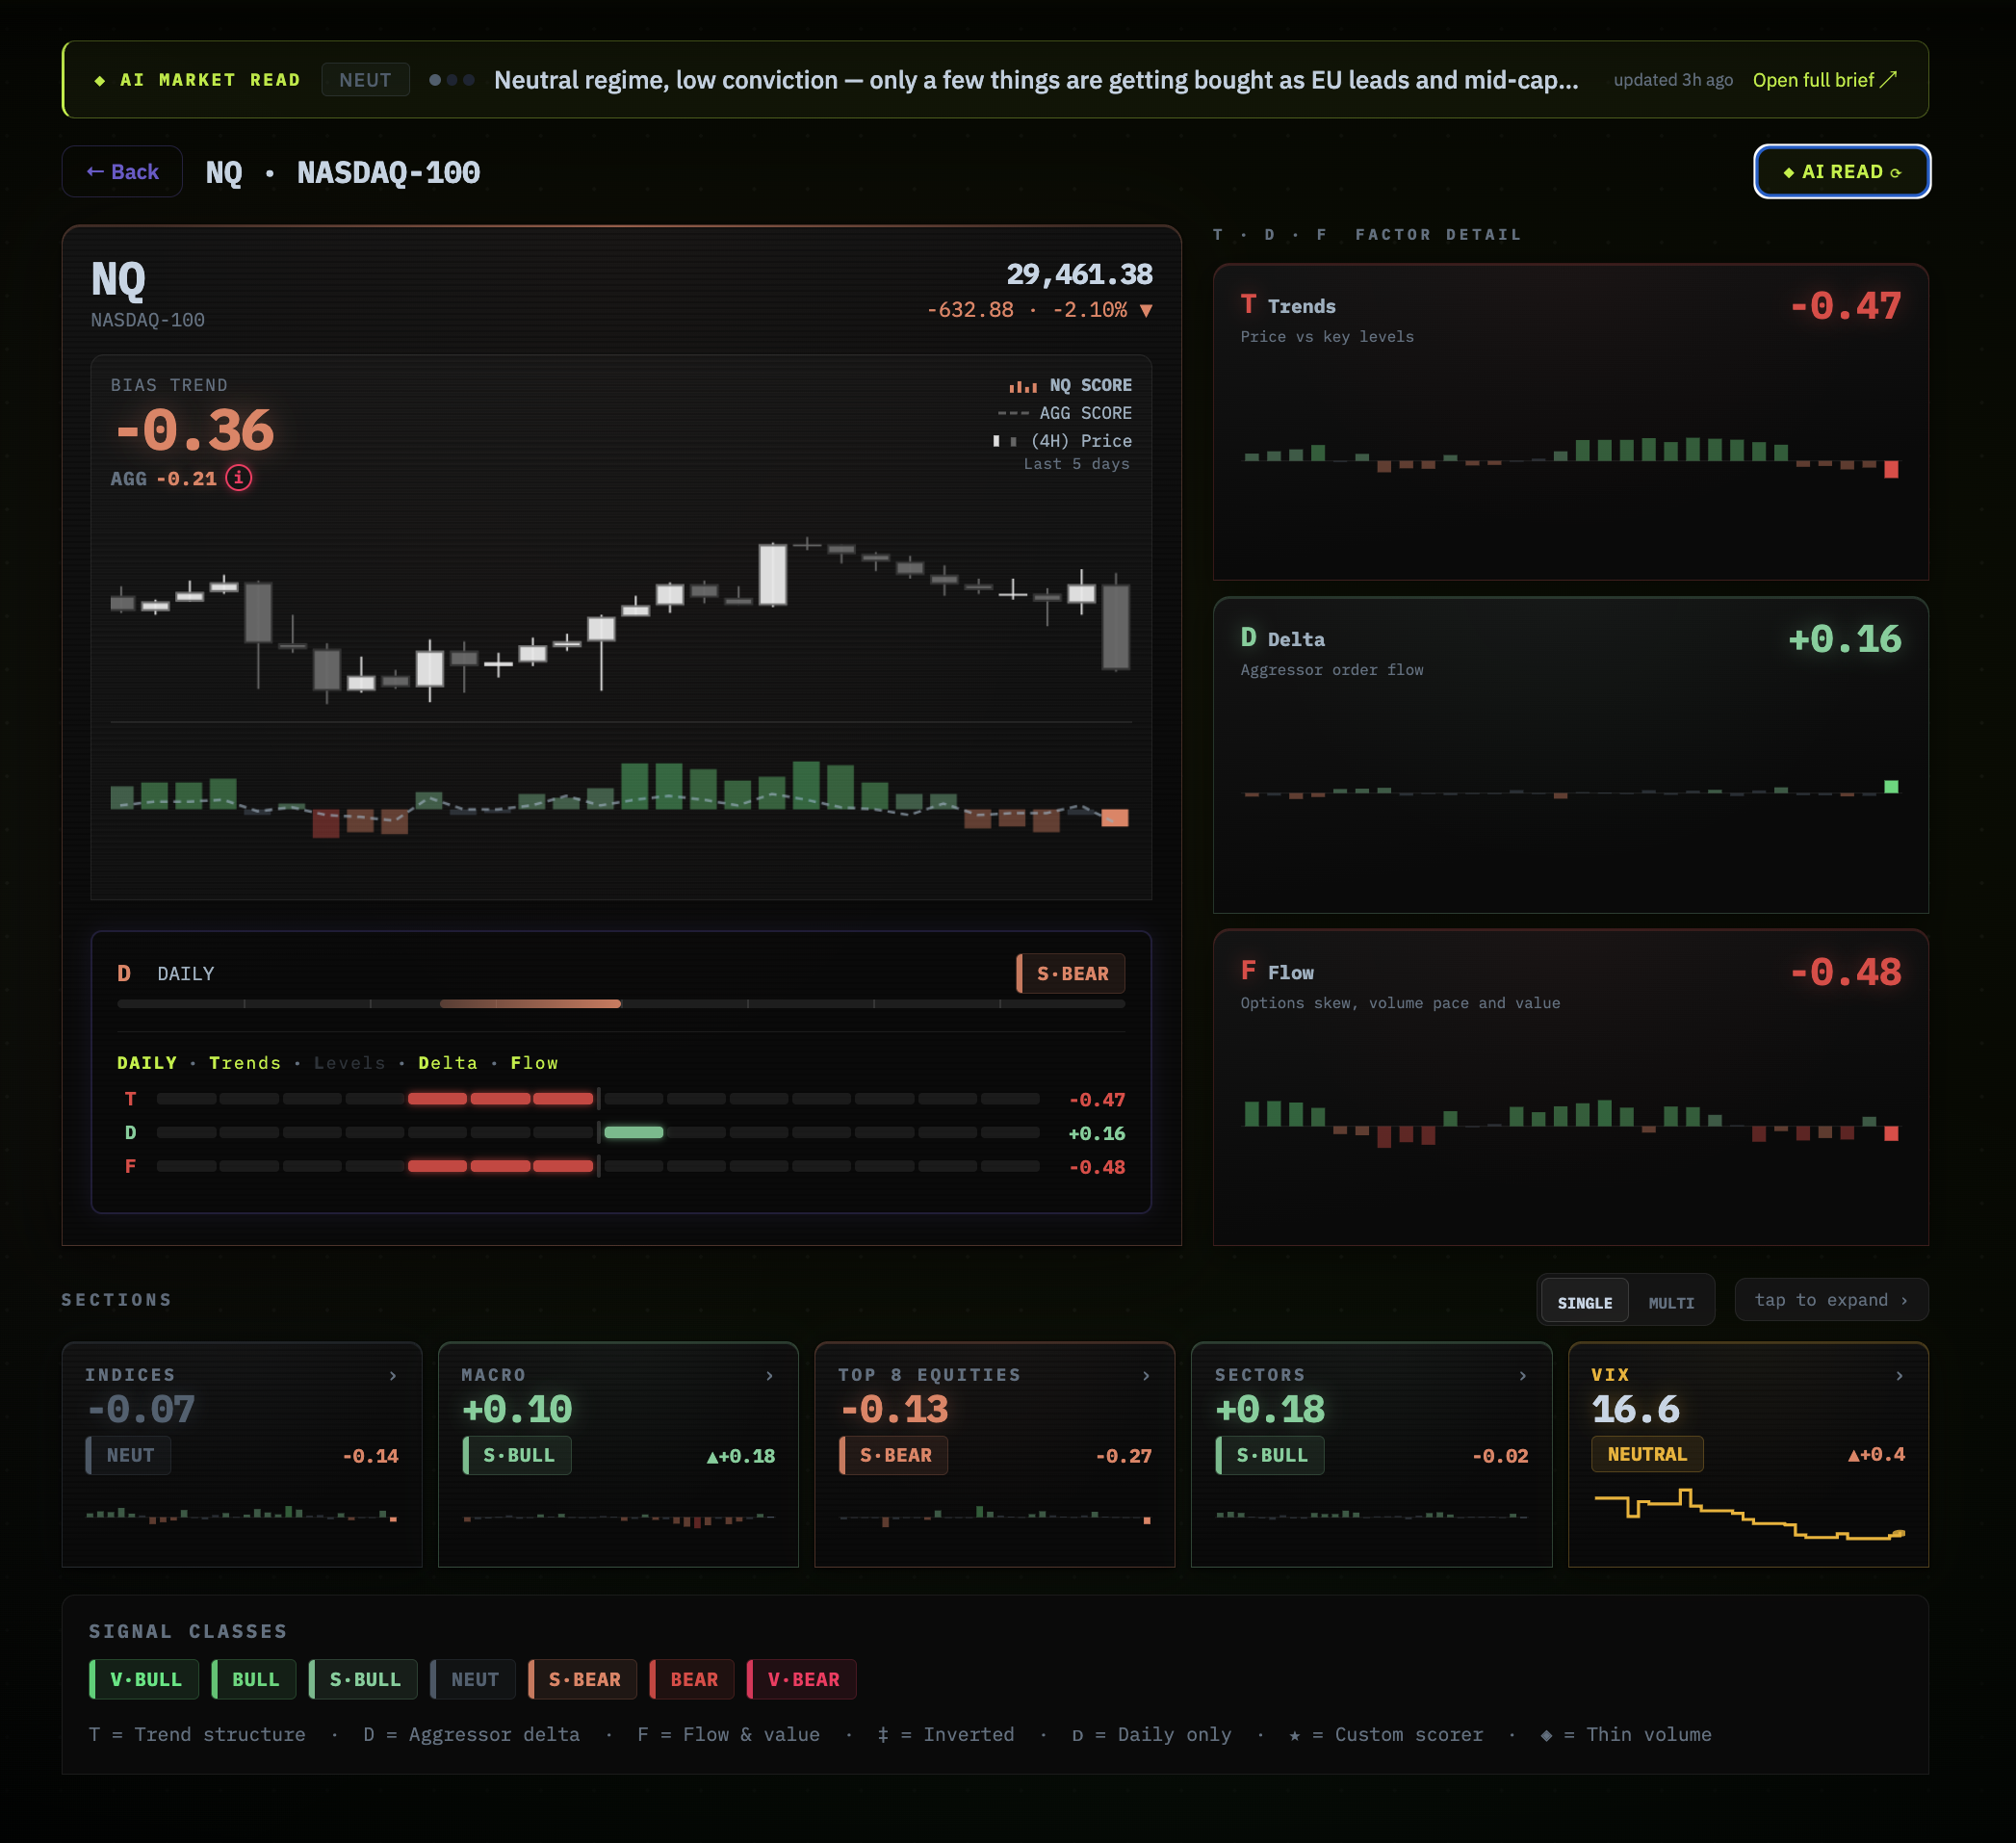2016x1843 pixels.
Task: Expand the MACRO section chevron
Action: coord(769,1375)
